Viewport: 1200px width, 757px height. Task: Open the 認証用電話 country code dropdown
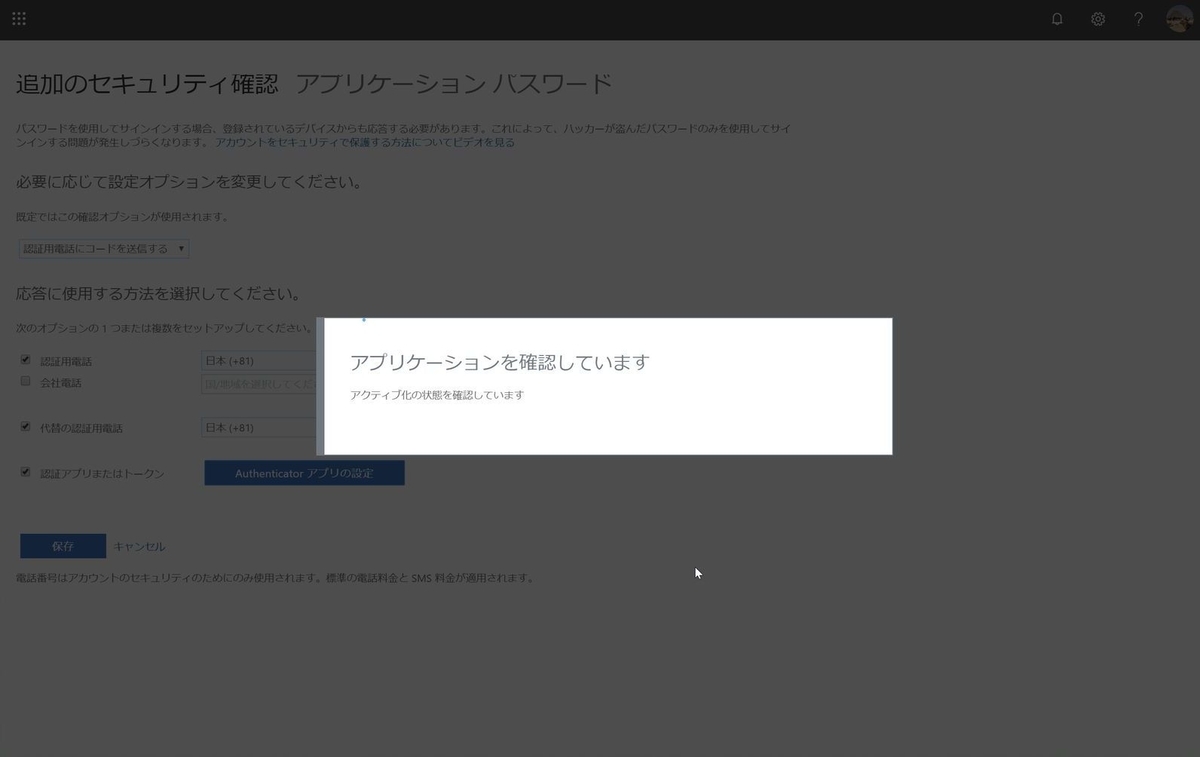pyautogui.click(x=258, y=361)
